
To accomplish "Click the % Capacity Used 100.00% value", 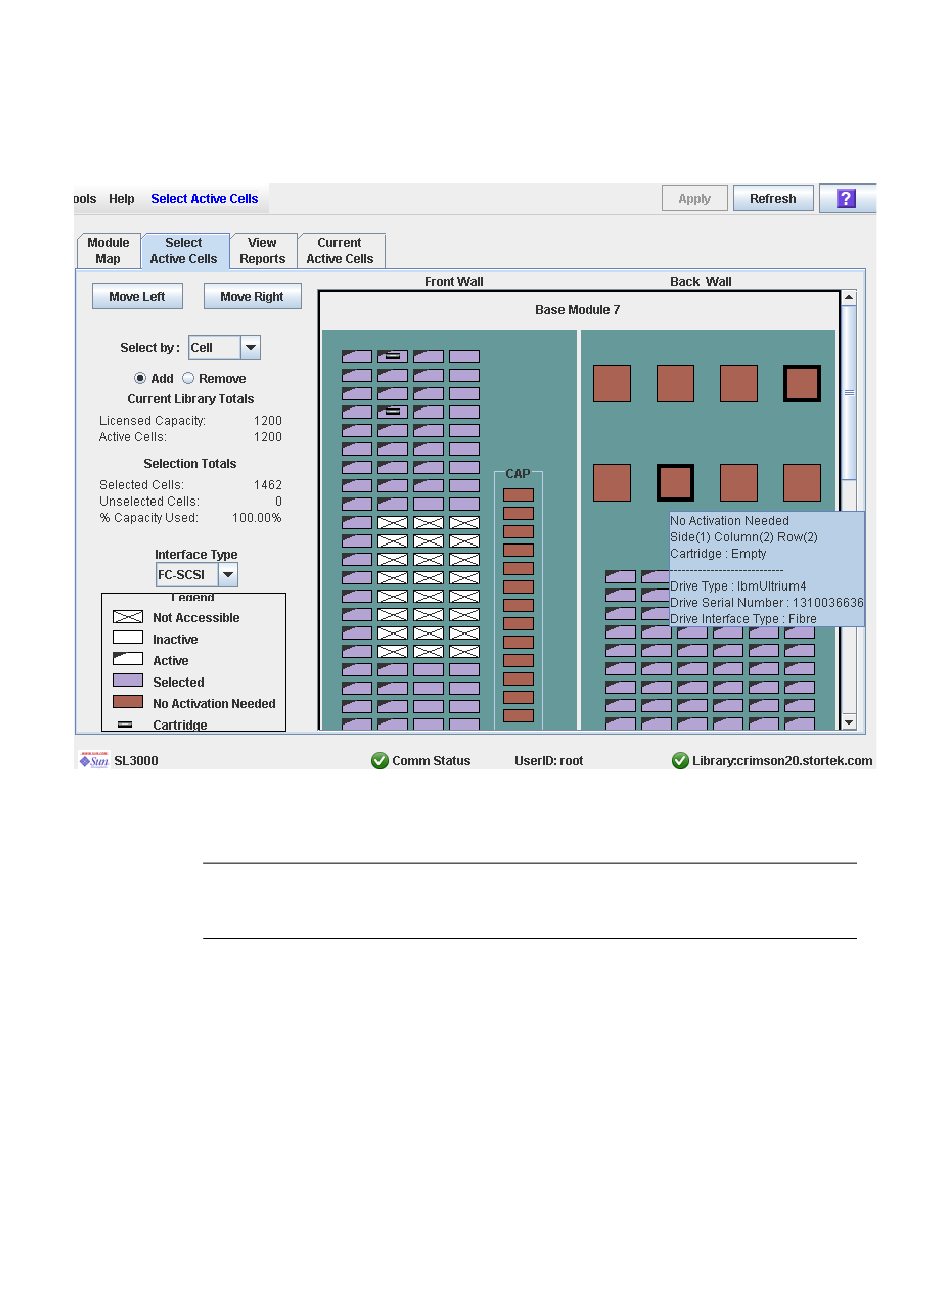I will (257, 518).
